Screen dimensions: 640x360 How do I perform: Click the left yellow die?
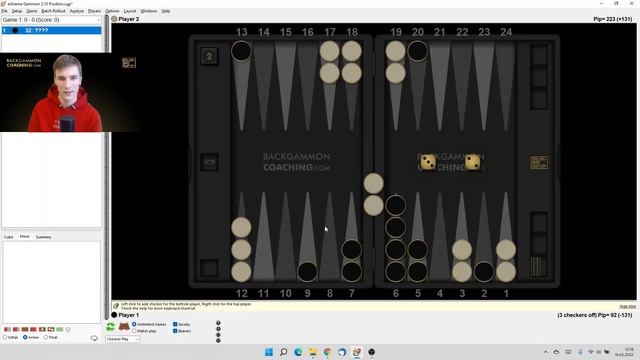point(428,162)
